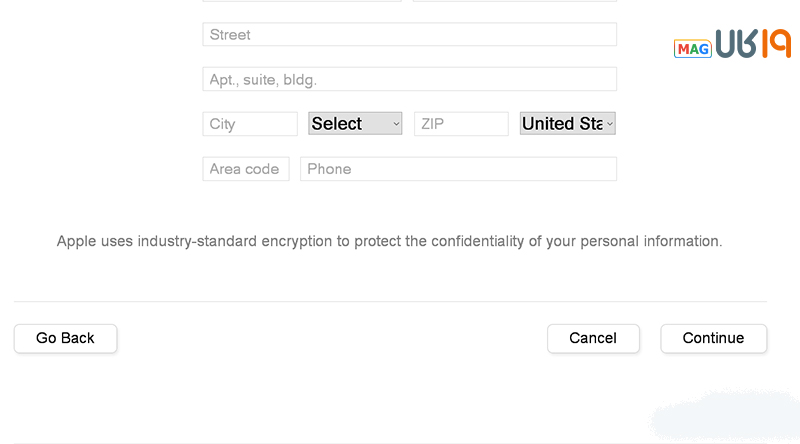
Task: Focus the ZIP code field
Action: (x=461, y=124)
